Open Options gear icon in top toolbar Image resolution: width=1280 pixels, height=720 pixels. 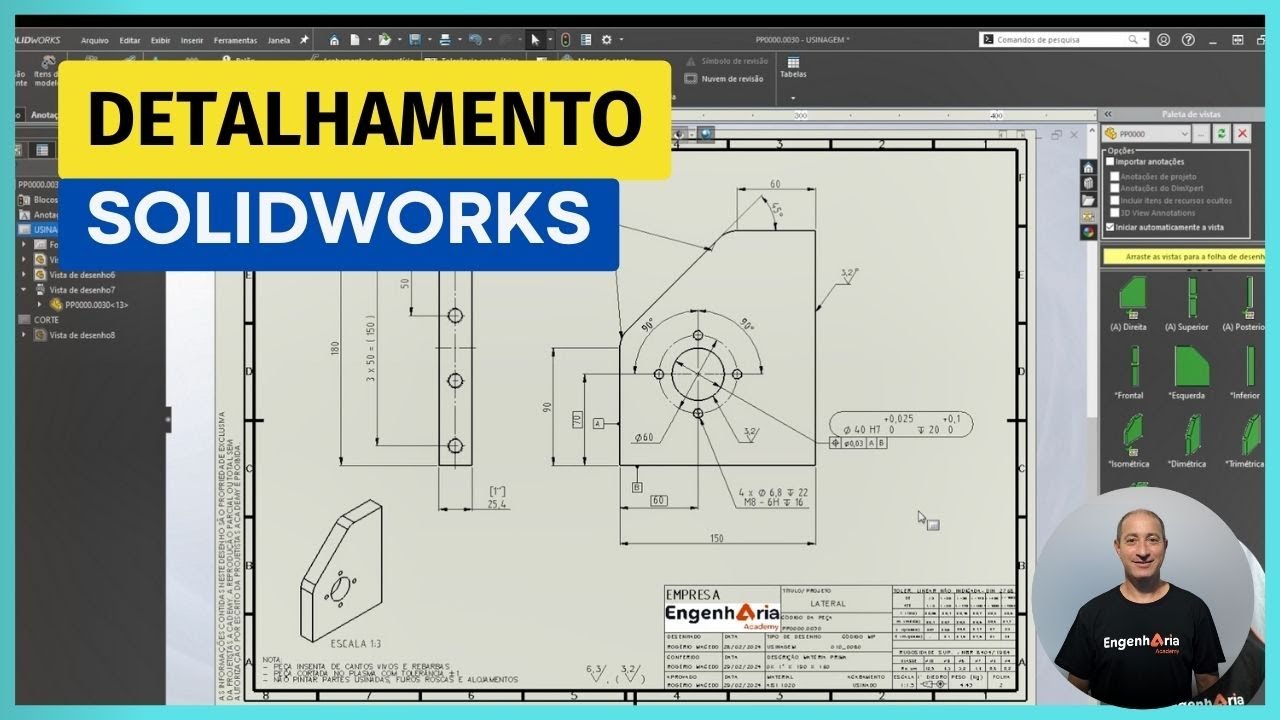pos(606,40)
